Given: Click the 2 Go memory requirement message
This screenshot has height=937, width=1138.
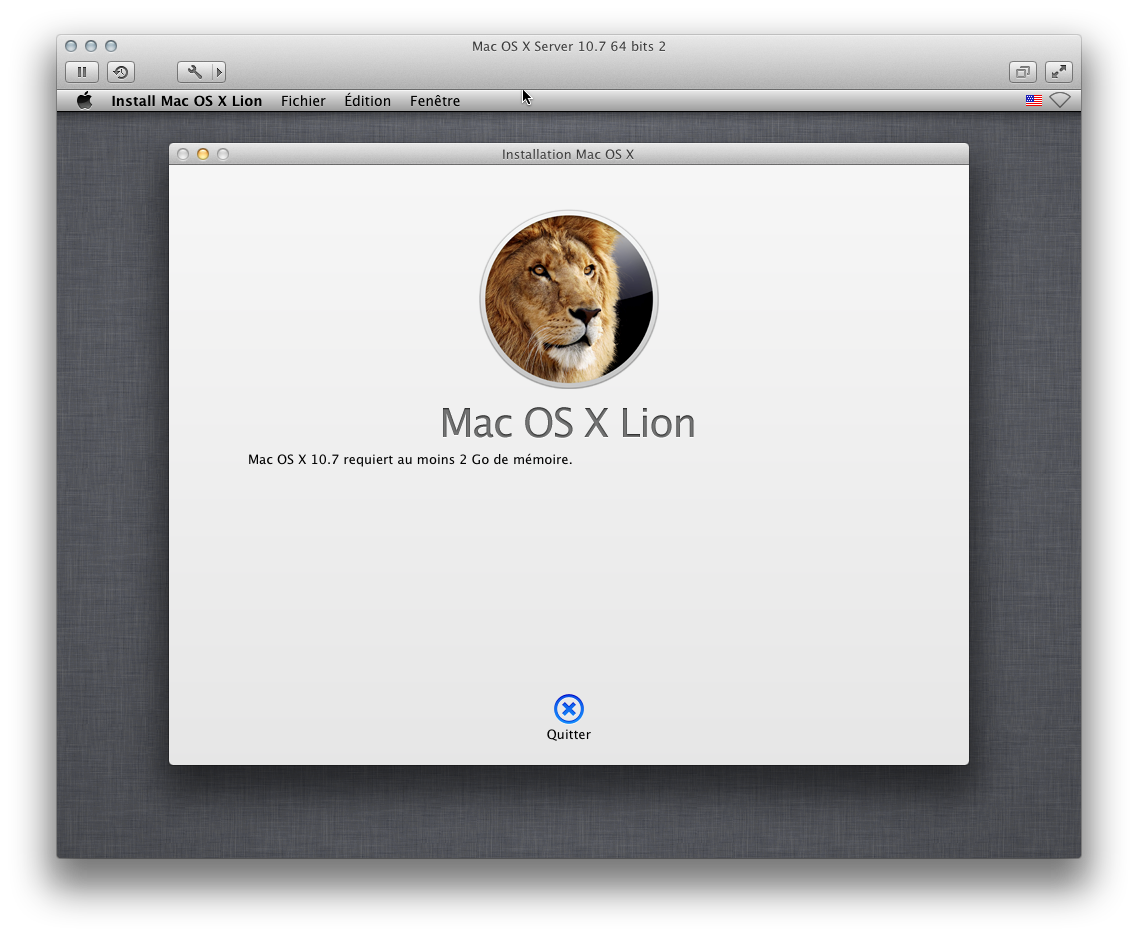Looking at the screenshot, I should (x=410, y=459).
